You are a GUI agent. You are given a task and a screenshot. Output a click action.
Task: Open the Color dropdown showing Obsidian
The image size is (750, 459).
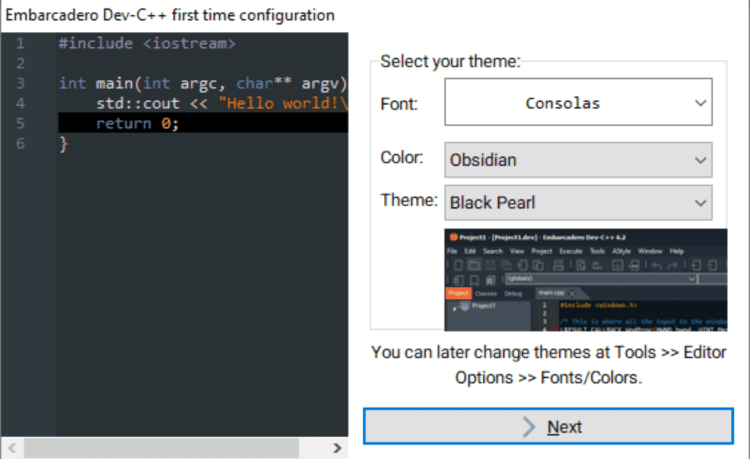tap(578, 160)
